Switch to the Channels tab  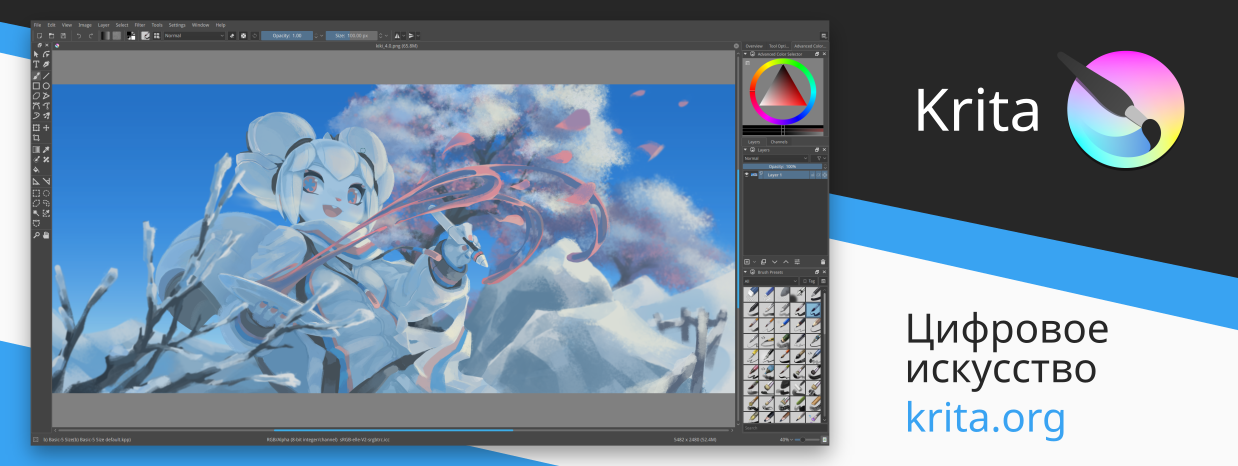(x=779, y=142)
